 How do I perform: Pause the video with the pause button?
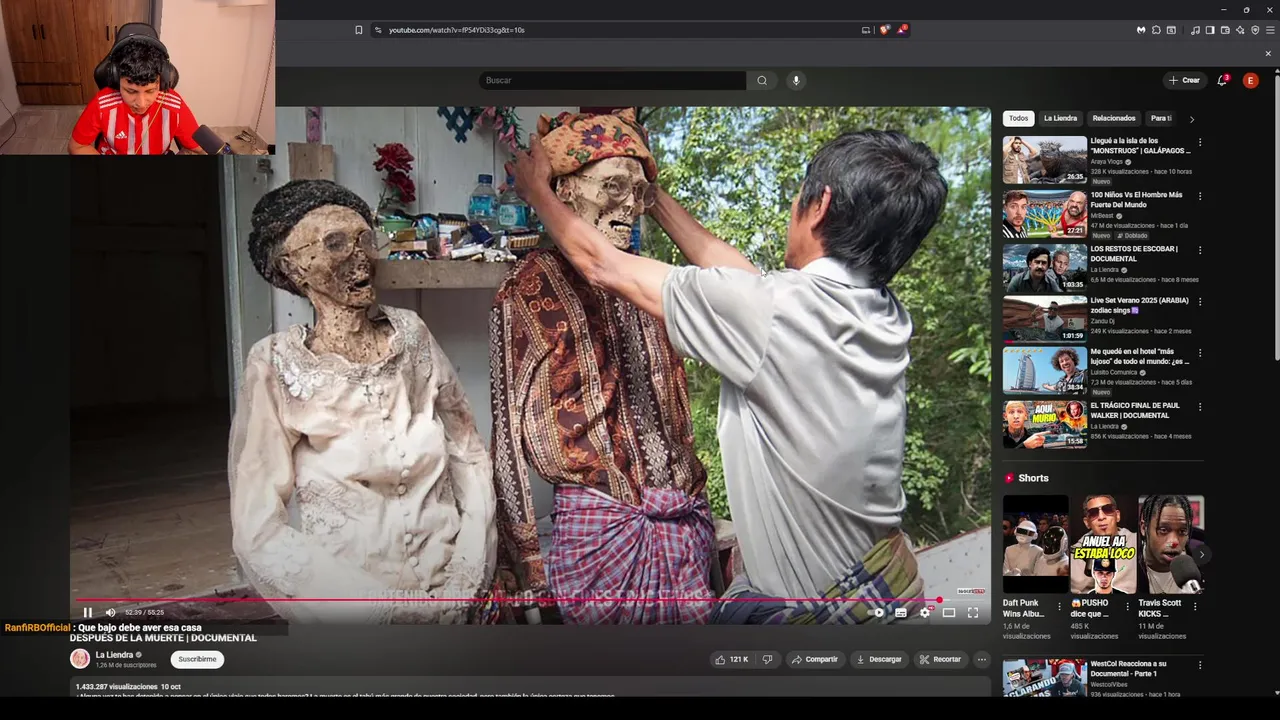point(87,612)
